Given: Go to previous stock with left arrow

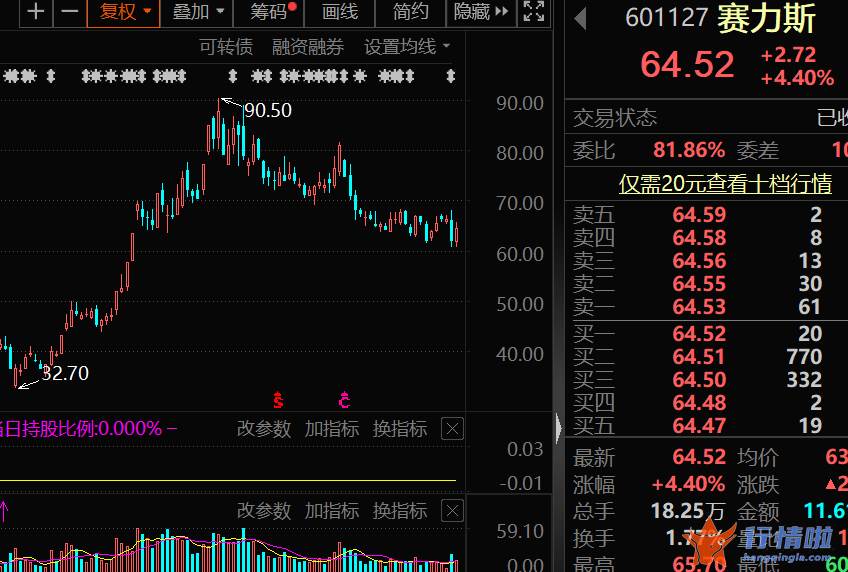Looking at the screenshot, I should 581,18.
